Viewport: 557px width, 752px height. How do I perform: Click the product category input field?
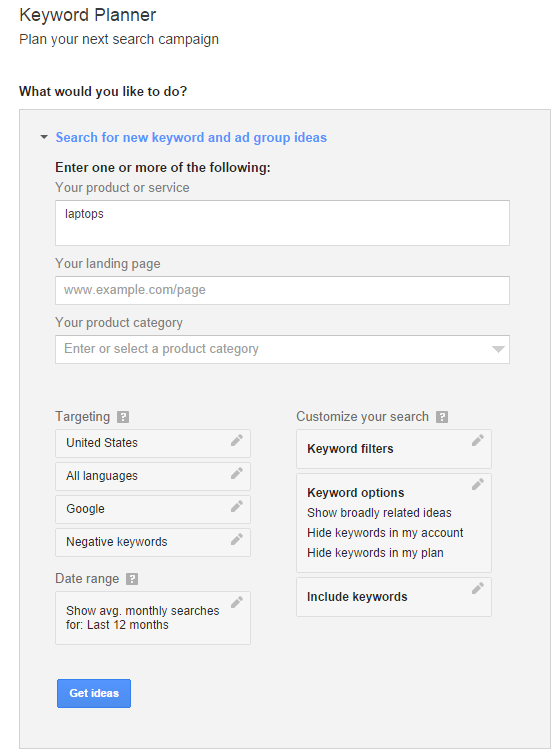point(282,349)
